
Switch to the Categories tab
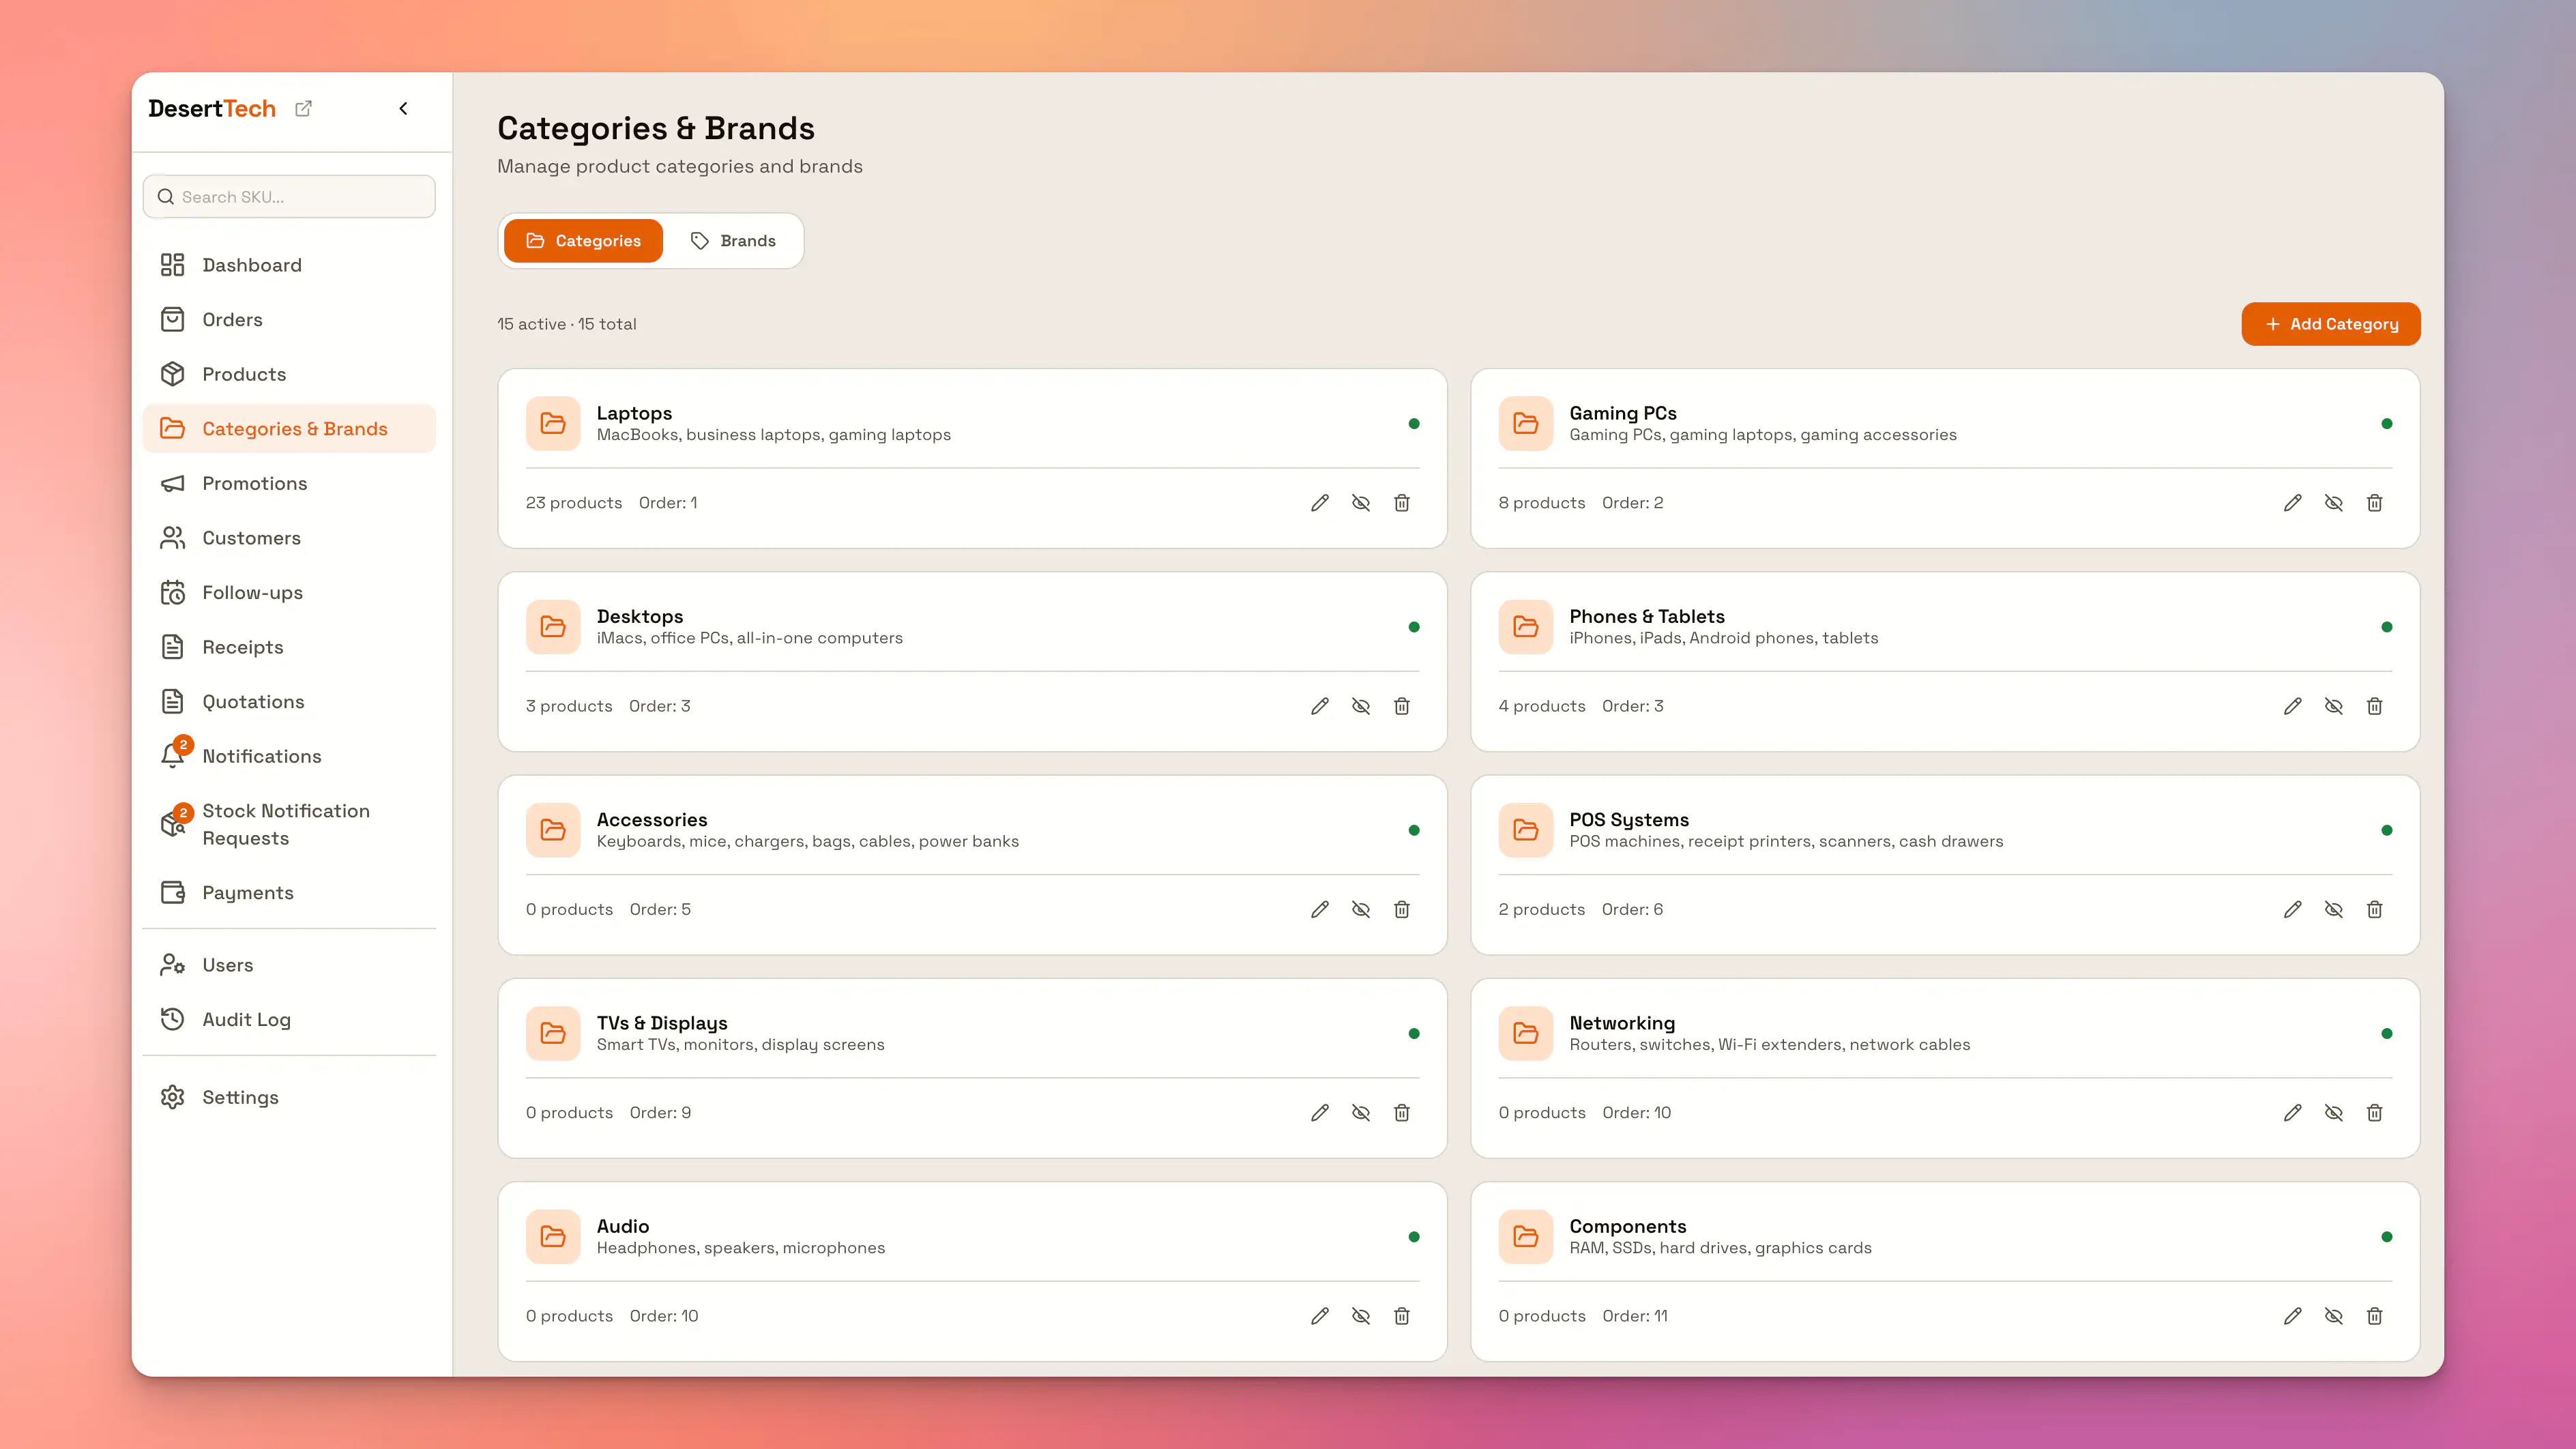click(x=583, y=241)
